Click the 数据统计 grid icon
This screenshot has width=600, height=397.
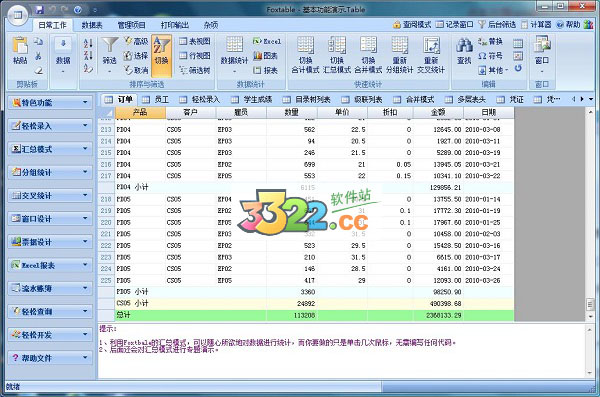tap(234, 45)
